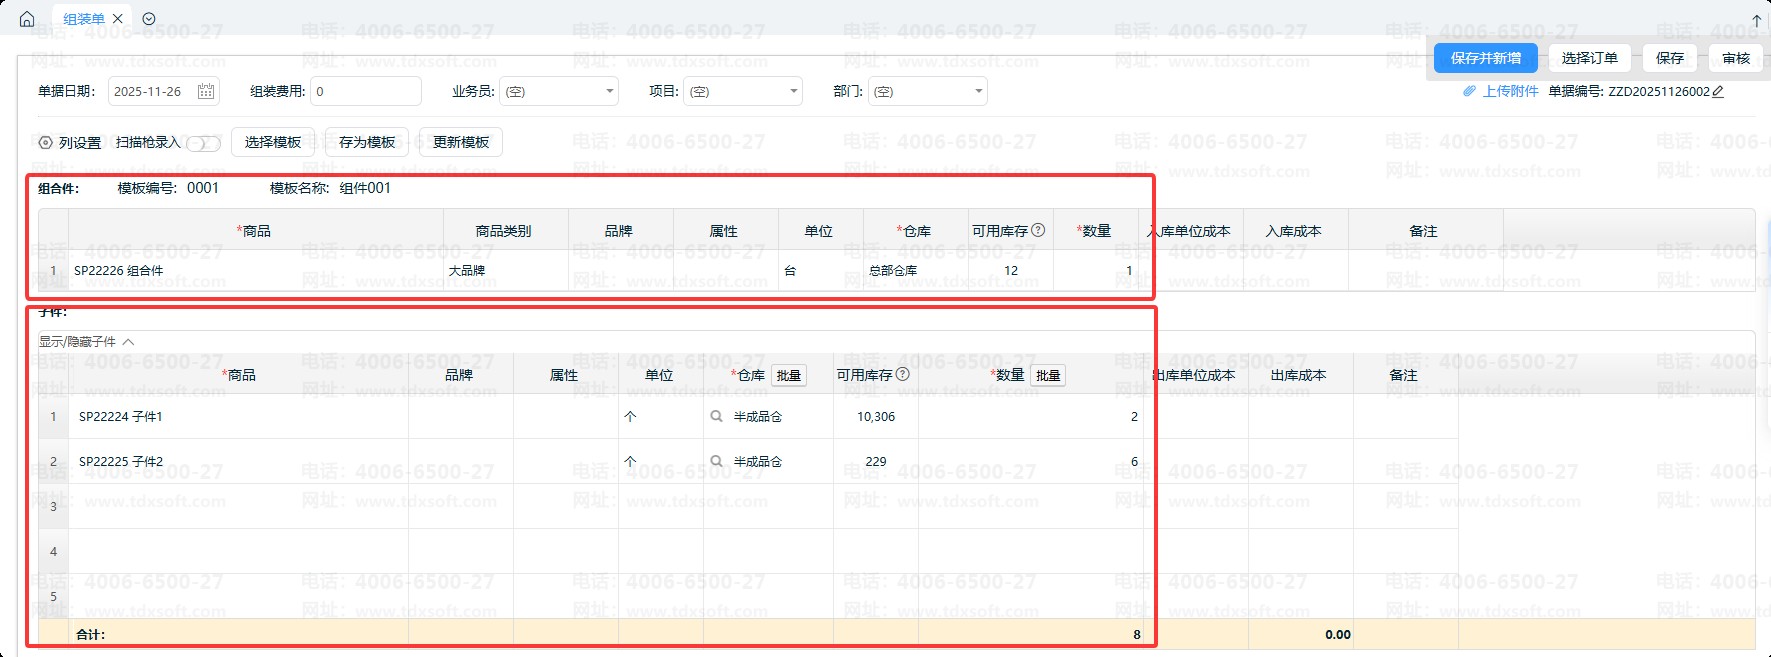This screenshot has height=657, width=1771.
Task: Click help icon beside 可用库存 in 子件 table
Action: (x=903, y=374)
